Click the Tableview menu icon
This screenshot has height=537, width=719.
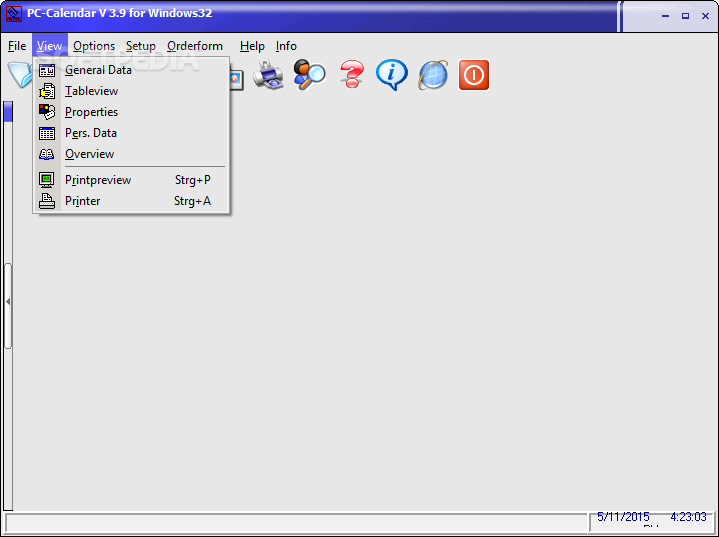47,91
